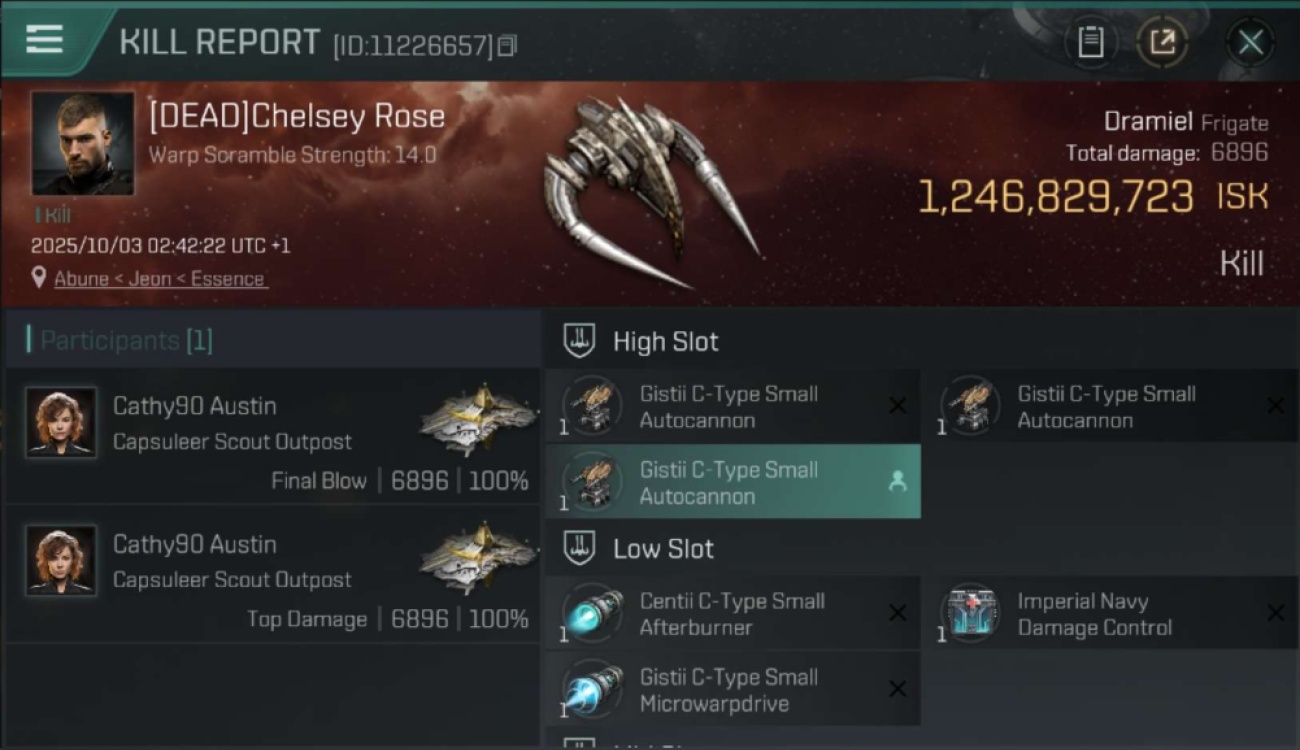
Task: Open the Gistii C-Type Small Microwarpdrive item
Action: pos(733,689)
